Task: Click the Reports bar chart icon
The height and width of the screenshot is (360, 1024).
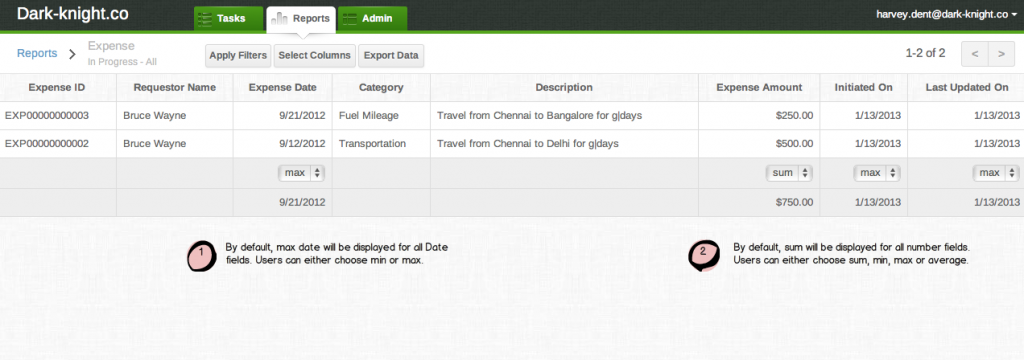Action: click(280, 19)
